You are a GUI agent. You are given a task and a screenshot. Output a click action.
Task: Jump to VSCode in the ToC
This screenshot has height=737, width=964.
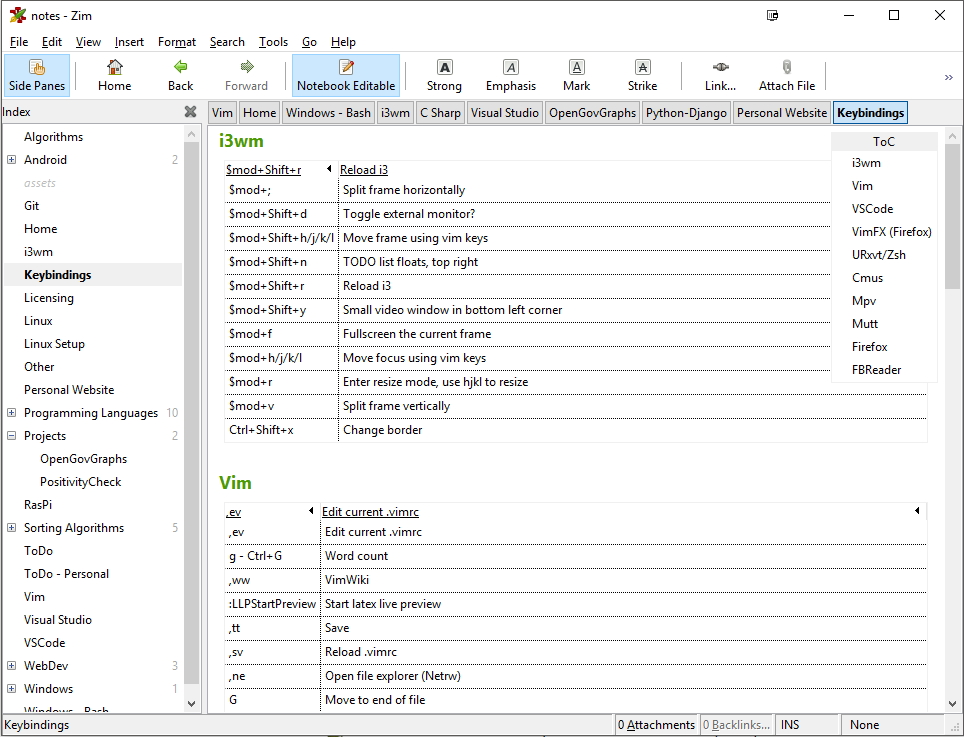872,209
